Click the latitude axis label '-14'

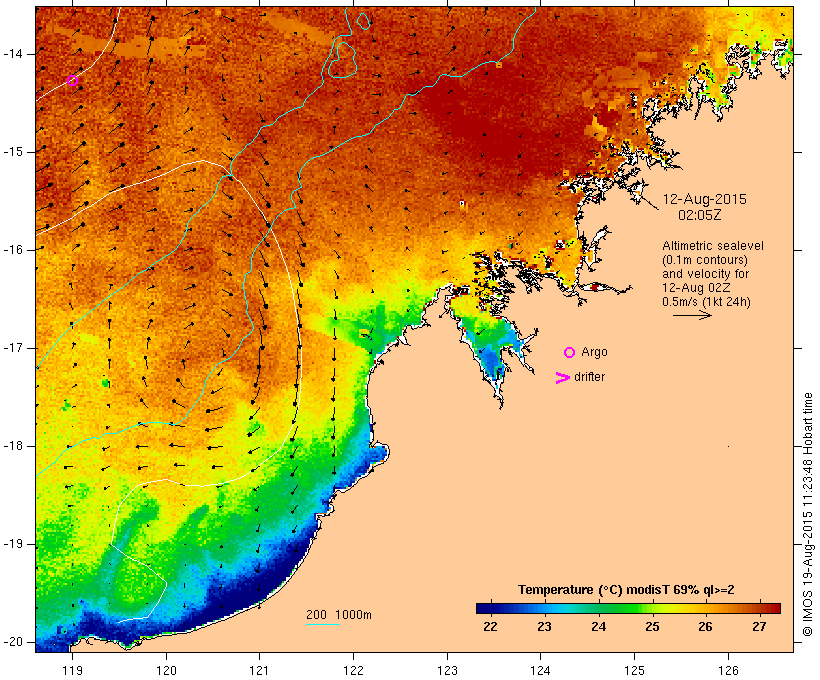click(12, 54)
